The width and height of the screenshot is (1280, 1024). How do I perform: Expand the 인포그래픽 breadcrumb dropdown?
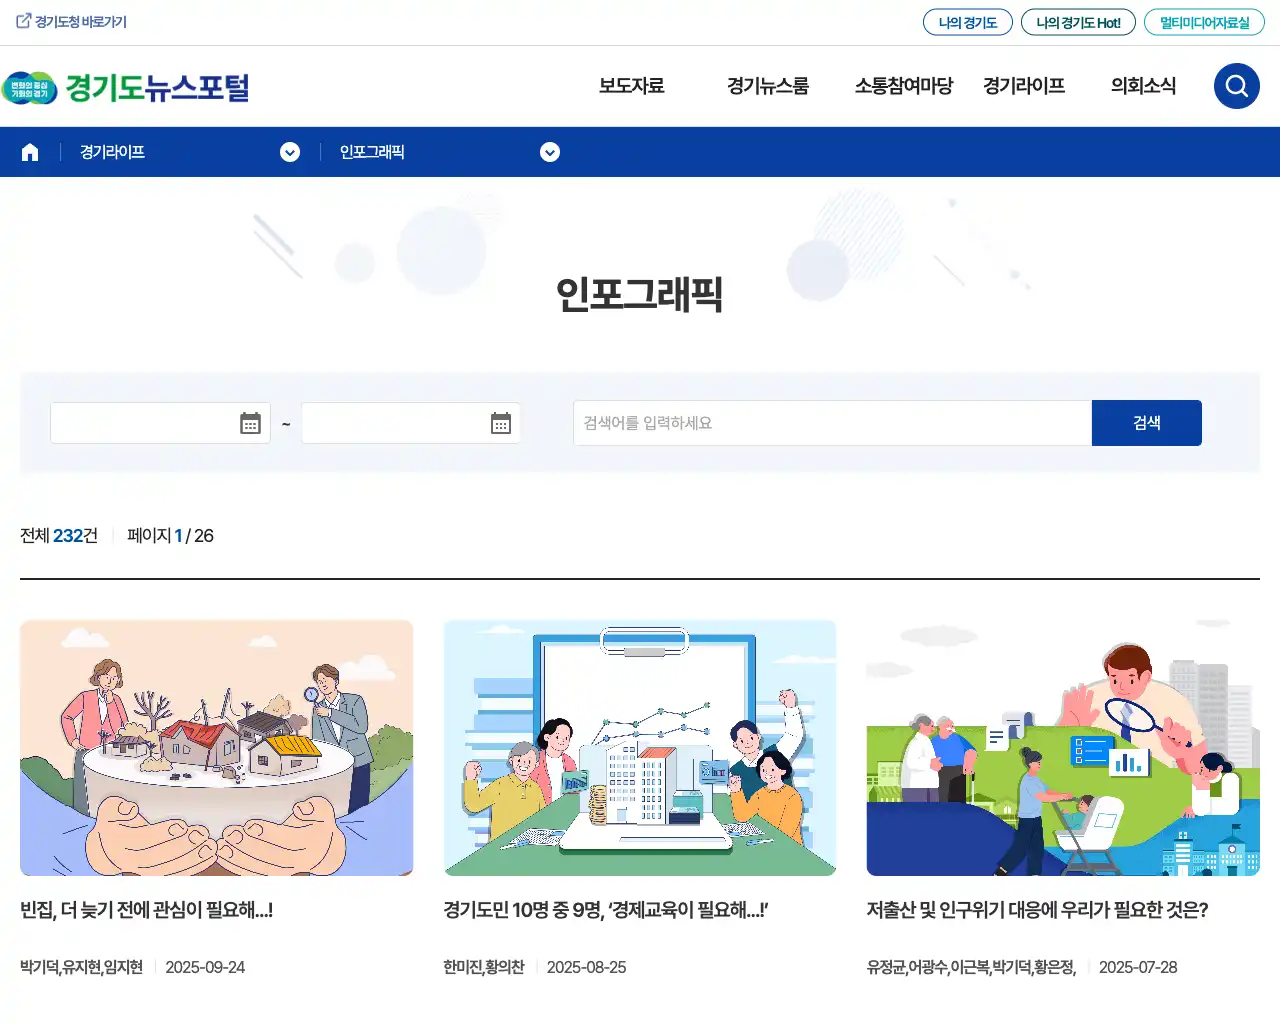tap(550, 152)
